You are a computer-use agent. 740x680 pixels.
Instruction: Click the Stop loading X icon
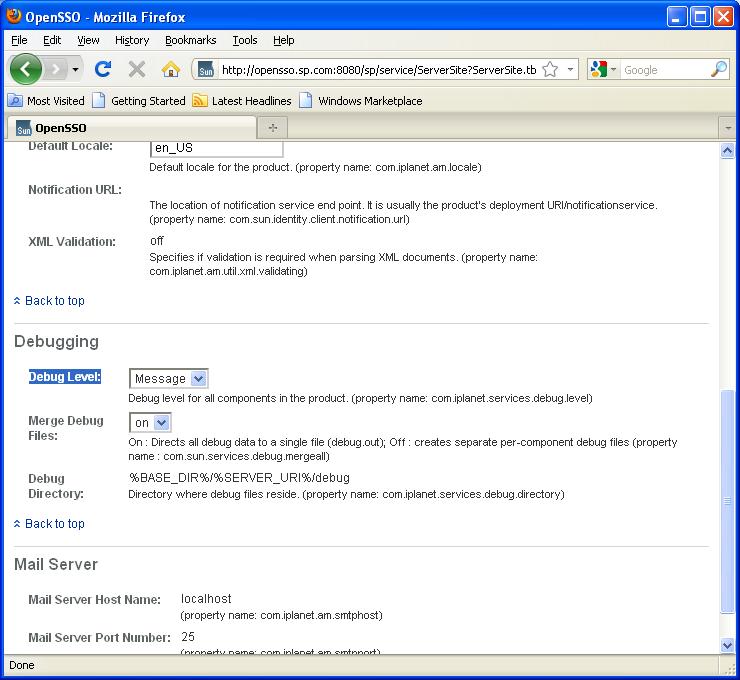point(137,69)
